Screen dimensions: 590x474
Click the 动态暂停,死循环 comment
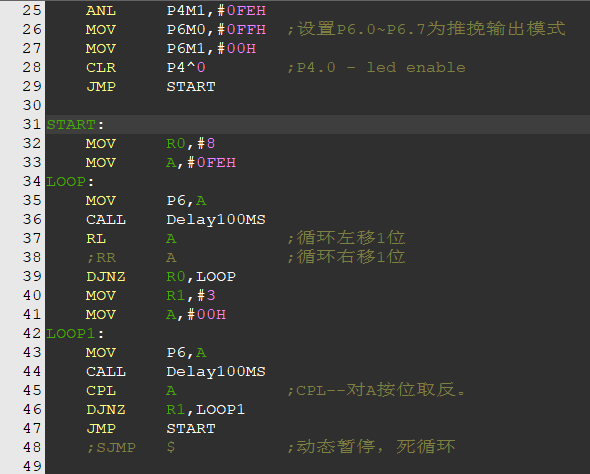click(371, 448)
